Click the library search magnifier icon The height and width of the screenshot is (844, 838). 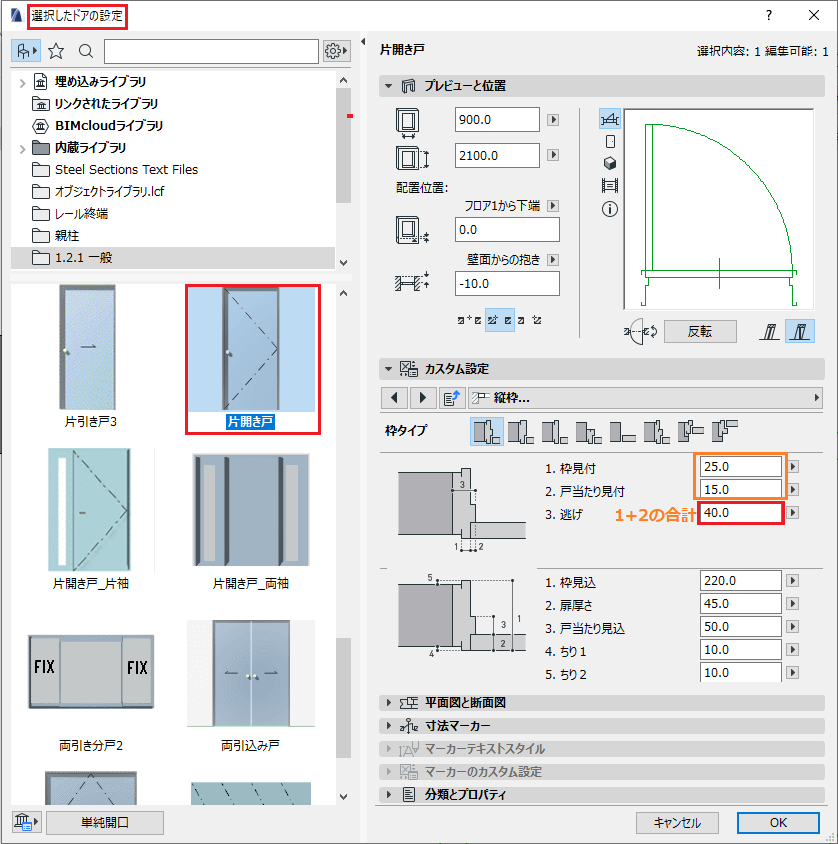pyautogui.click(x=85, y=51)
